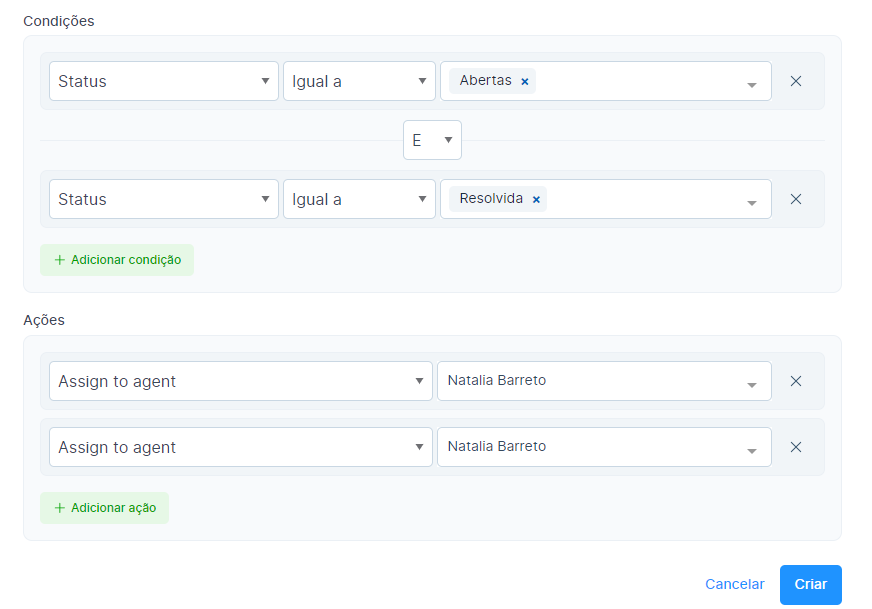Remove the Abertas tag
The height and width of the screenshot is (609, 872).
[524, 82]
